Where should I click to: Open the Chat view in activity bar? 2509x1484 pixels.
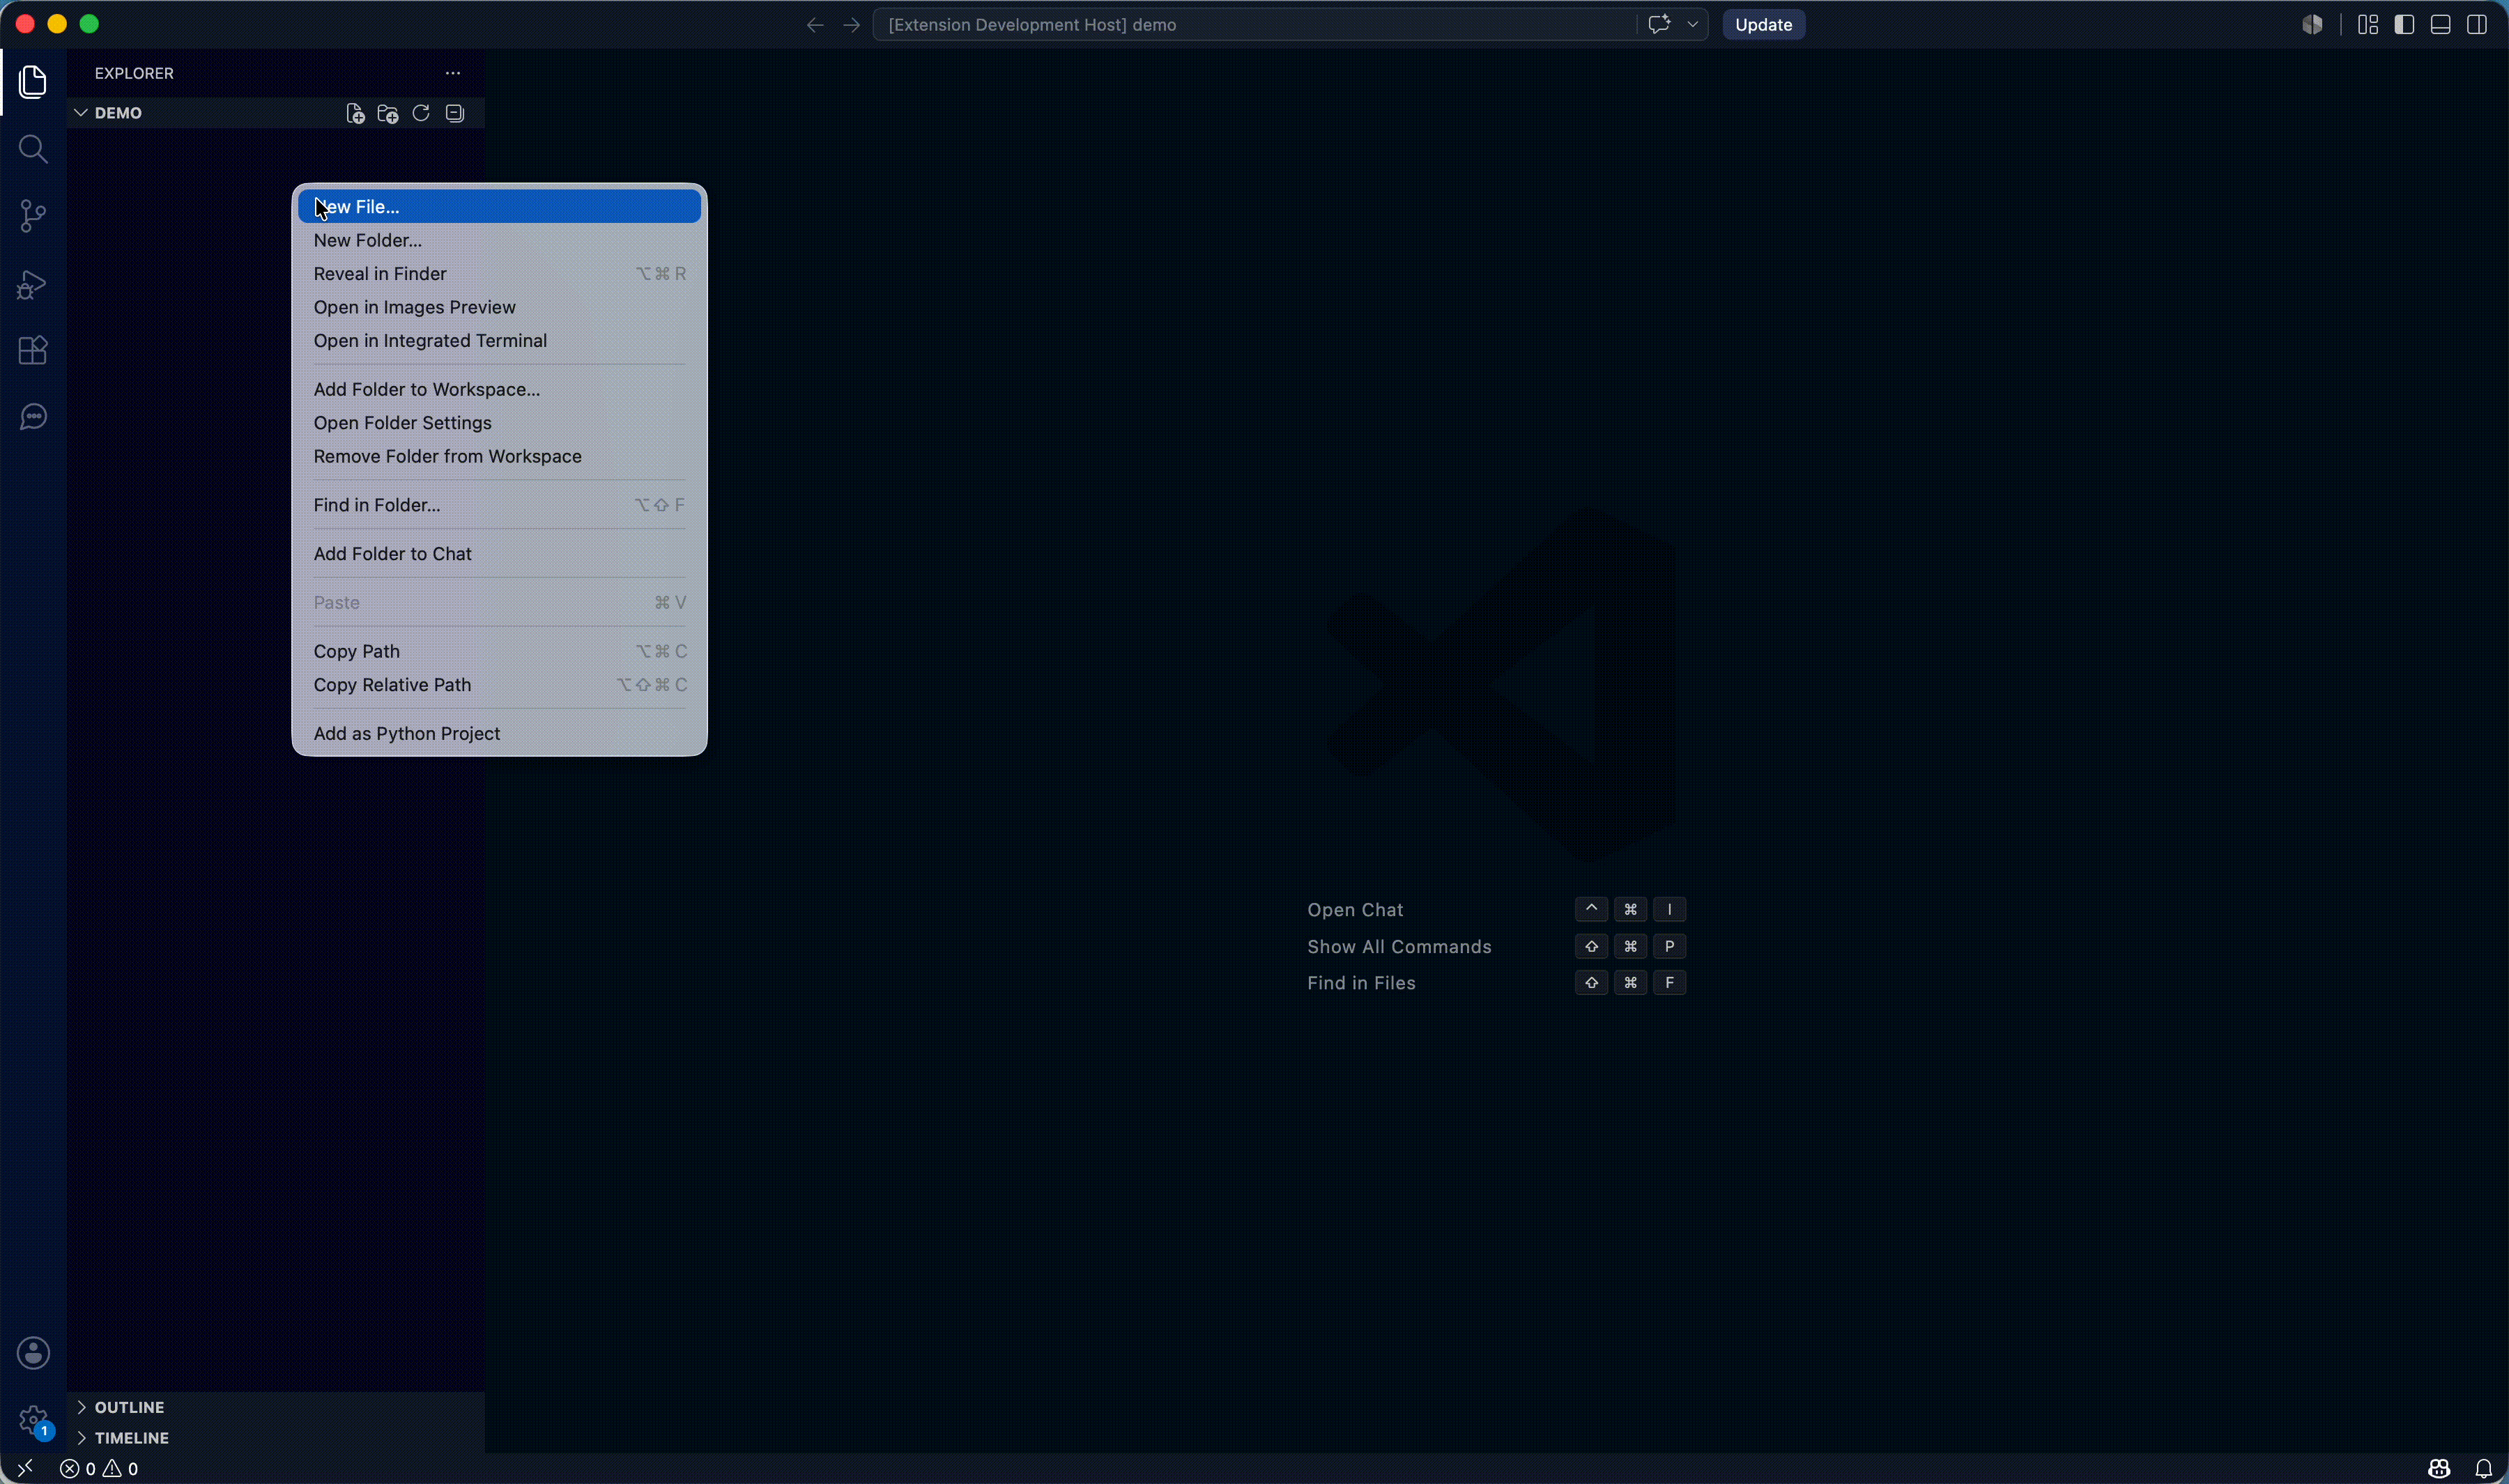33,417
